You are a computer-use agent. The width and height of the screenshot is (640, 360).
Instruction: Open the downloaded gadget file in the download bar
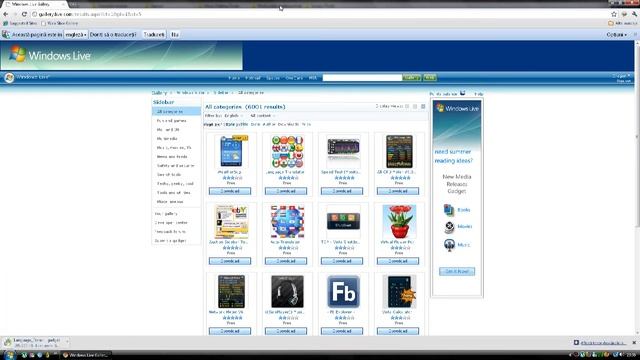[35, 342]
